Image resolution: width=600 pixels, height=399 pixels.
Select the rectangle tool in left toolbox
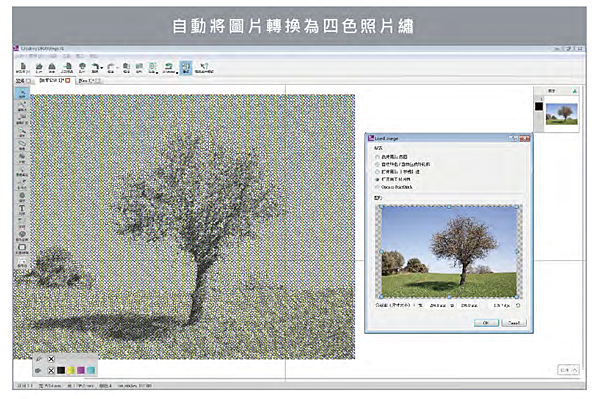[22, 249]
